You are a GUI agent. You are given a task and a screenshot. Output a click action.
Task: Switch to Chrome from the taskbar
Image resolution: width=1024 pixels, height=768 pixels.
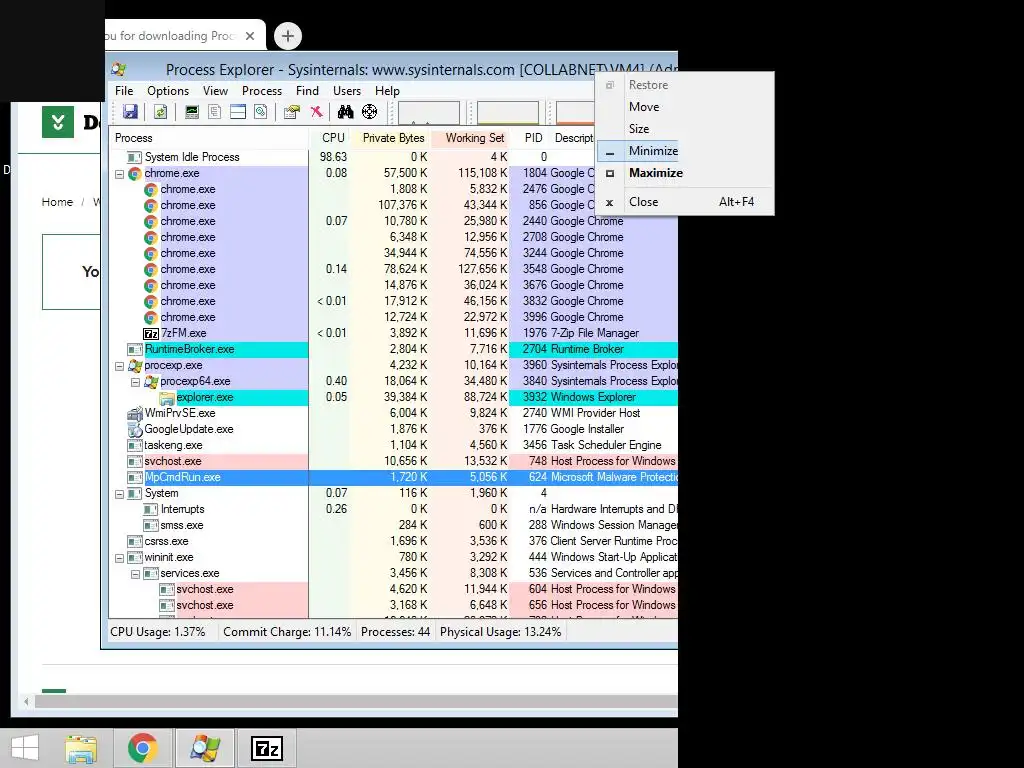coord(142,748)
